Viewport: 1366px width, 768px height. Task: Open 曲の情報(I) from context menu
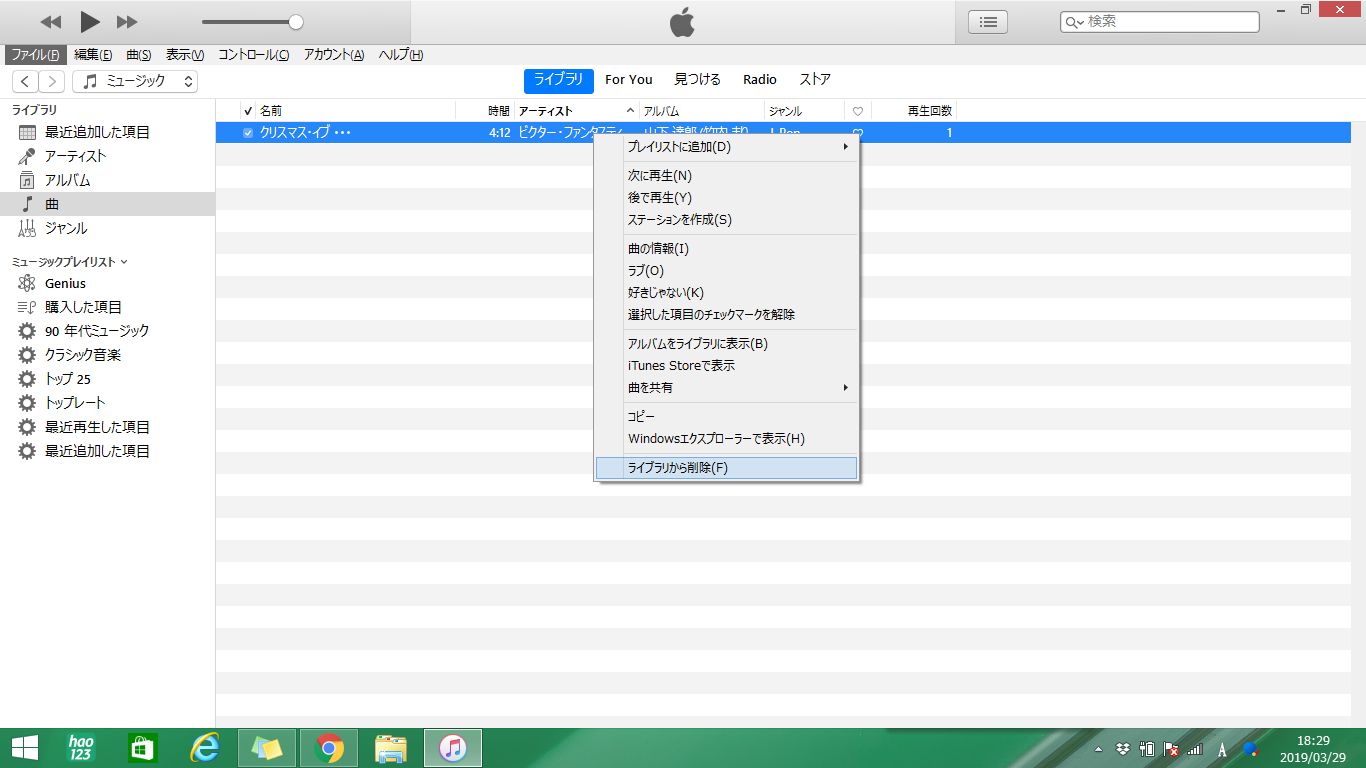click(x=727, y=249)
